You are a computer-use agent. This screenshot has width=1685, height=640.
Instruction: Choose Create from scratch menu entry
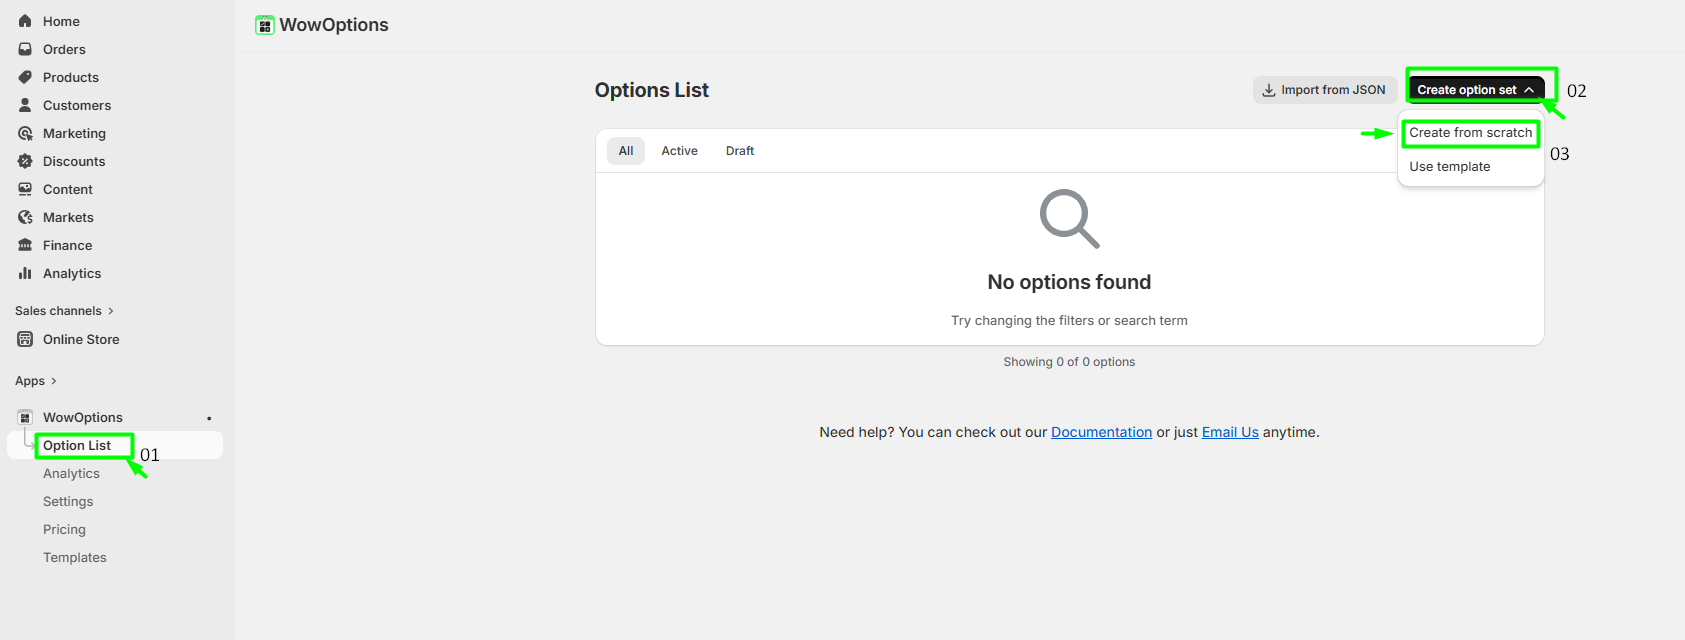click(1470, 133)
